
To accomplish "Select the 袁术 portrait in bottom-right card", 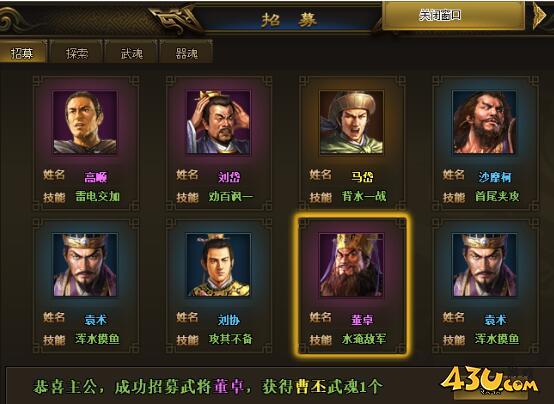I will [484, 265].
